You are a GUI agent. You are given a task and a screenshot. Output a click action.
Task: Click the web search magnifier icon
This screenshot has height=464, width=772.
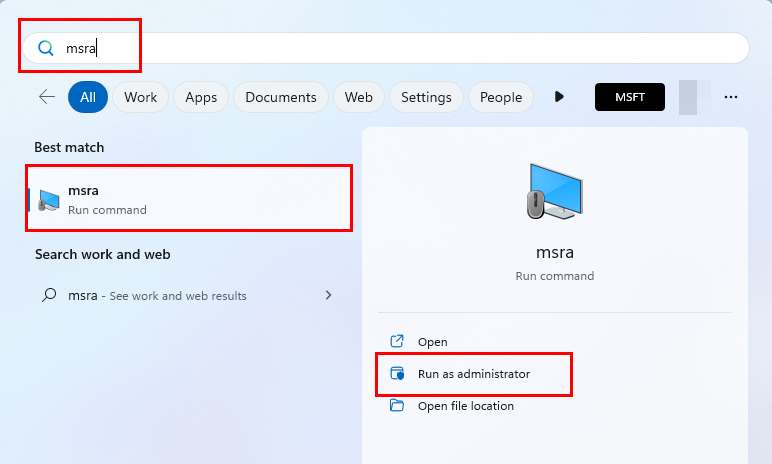(x=49, y=295)
